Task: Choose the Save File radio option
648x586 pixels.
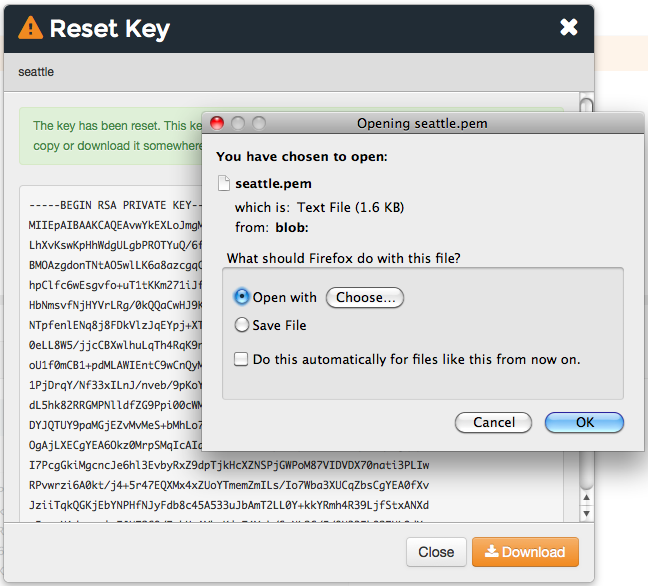Action: coord(241,325)
